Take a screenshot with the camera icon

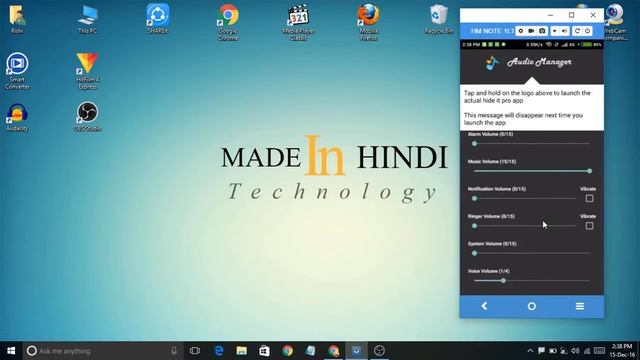pyautogui.click(x=542, y=31)
